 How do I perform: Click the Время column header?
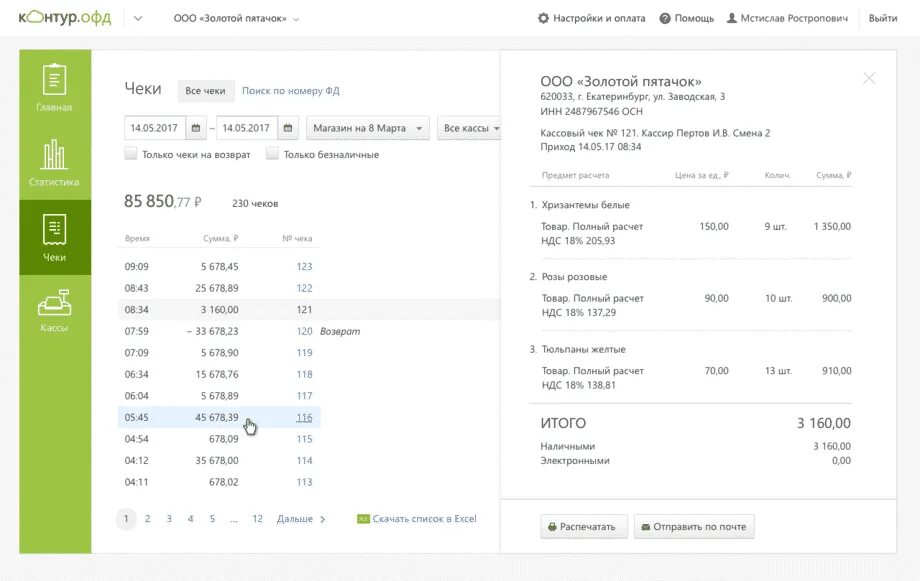[137, 238]
